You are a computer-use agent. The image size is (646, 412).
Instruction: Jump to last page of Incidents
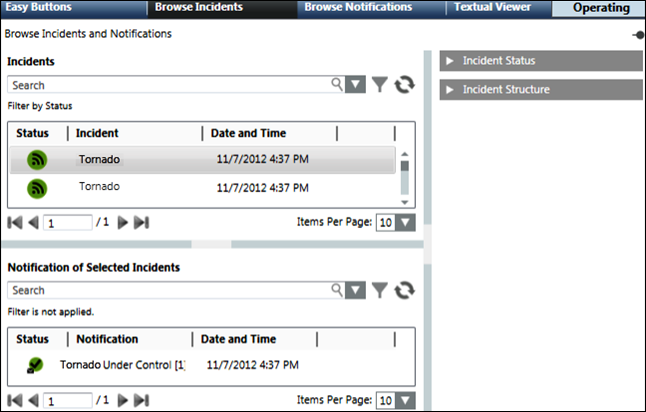141,222
